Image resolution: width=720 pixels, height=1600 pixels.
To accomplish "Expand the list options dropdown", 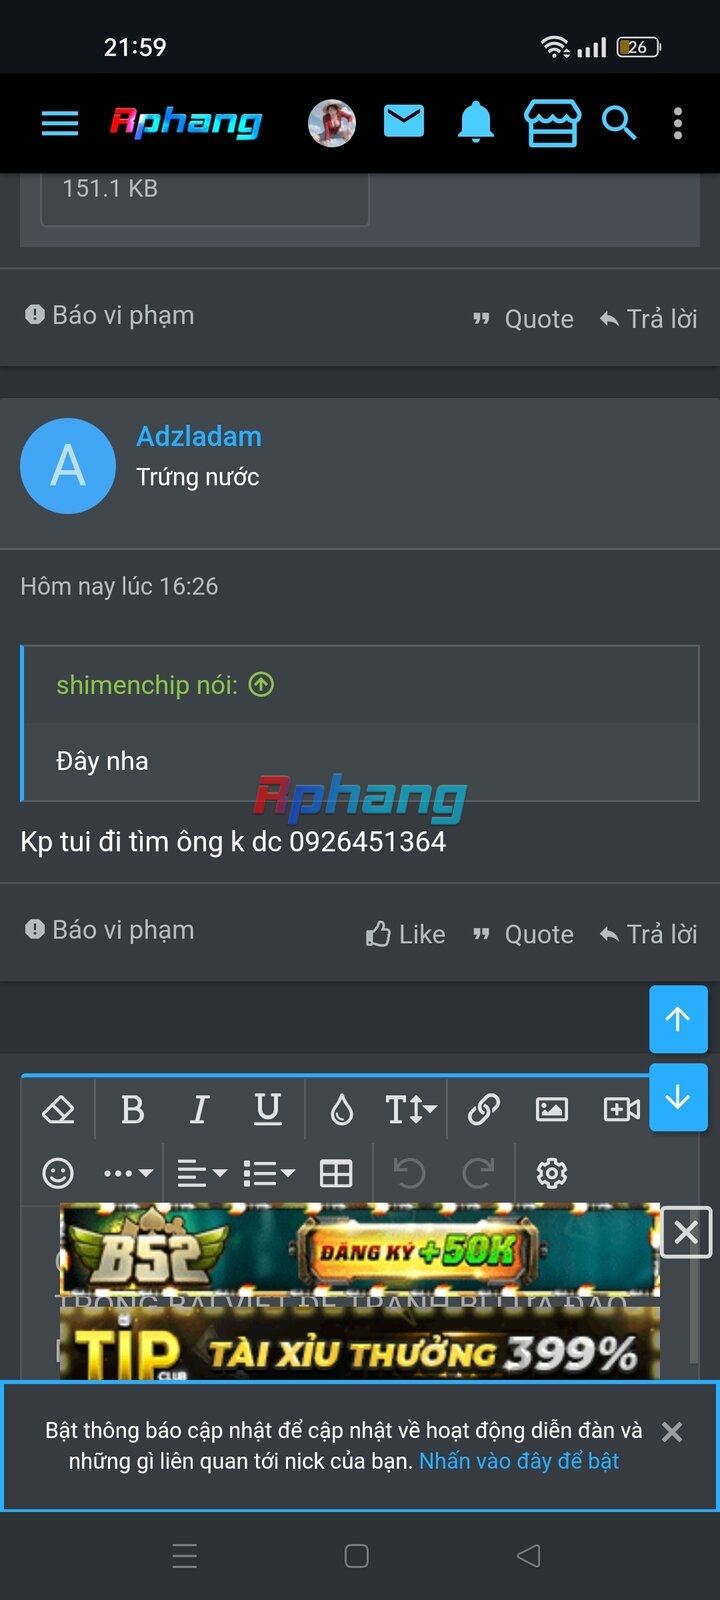I will click(269, 1173).
